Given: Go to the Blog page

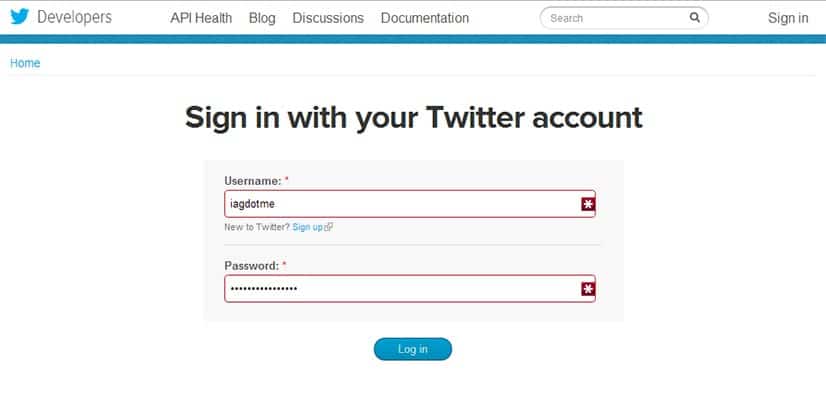Looking at the screenshot, I should [x=262, y=18].
